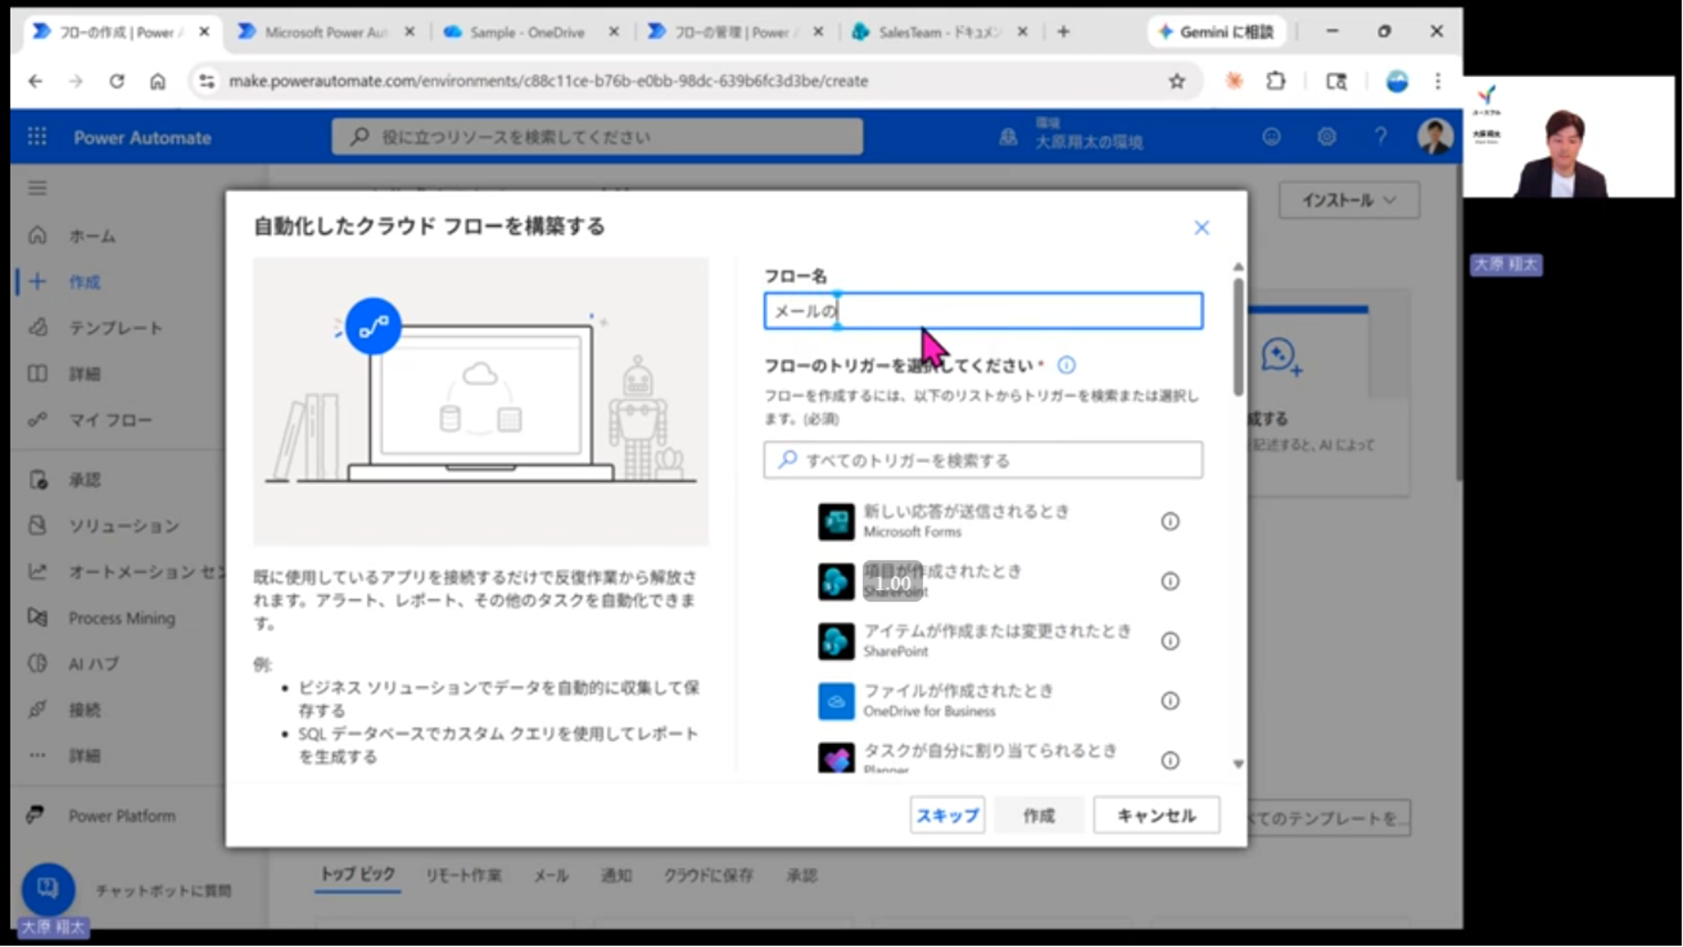Switch to 承認 template tab
The height and width of the screenshot is (947, 1683).
coord(801,875)
